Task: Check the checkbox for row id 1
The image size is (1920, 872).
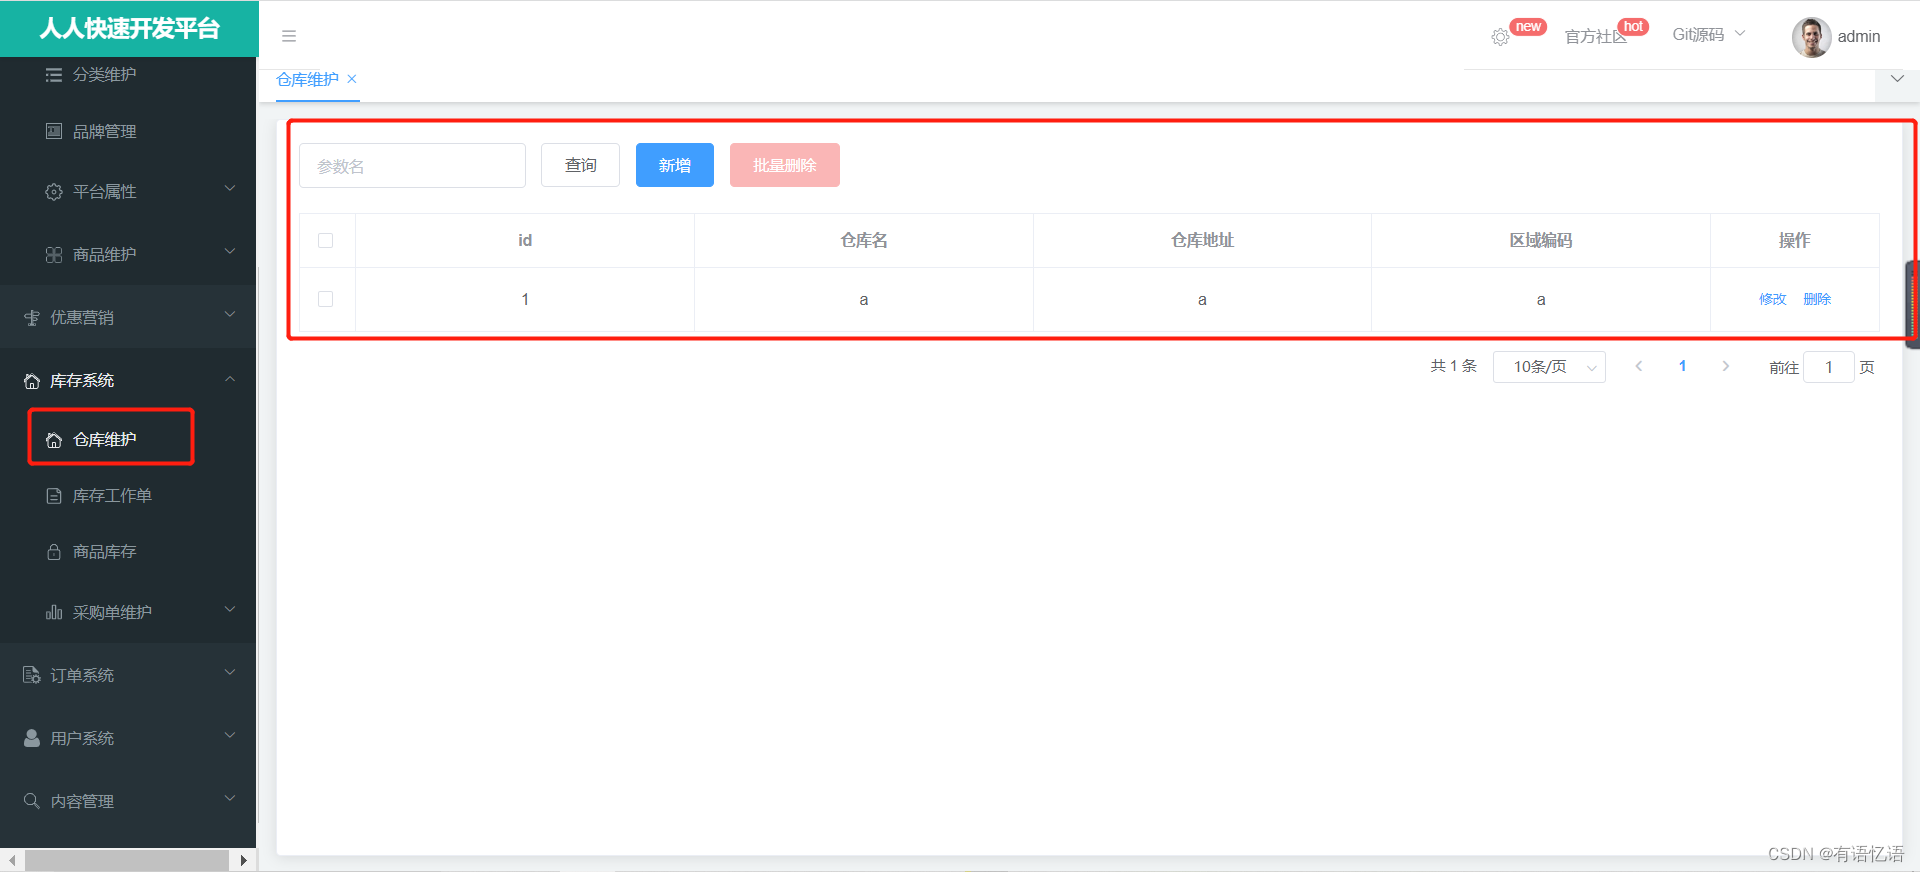Action: [x=325, y=299]
